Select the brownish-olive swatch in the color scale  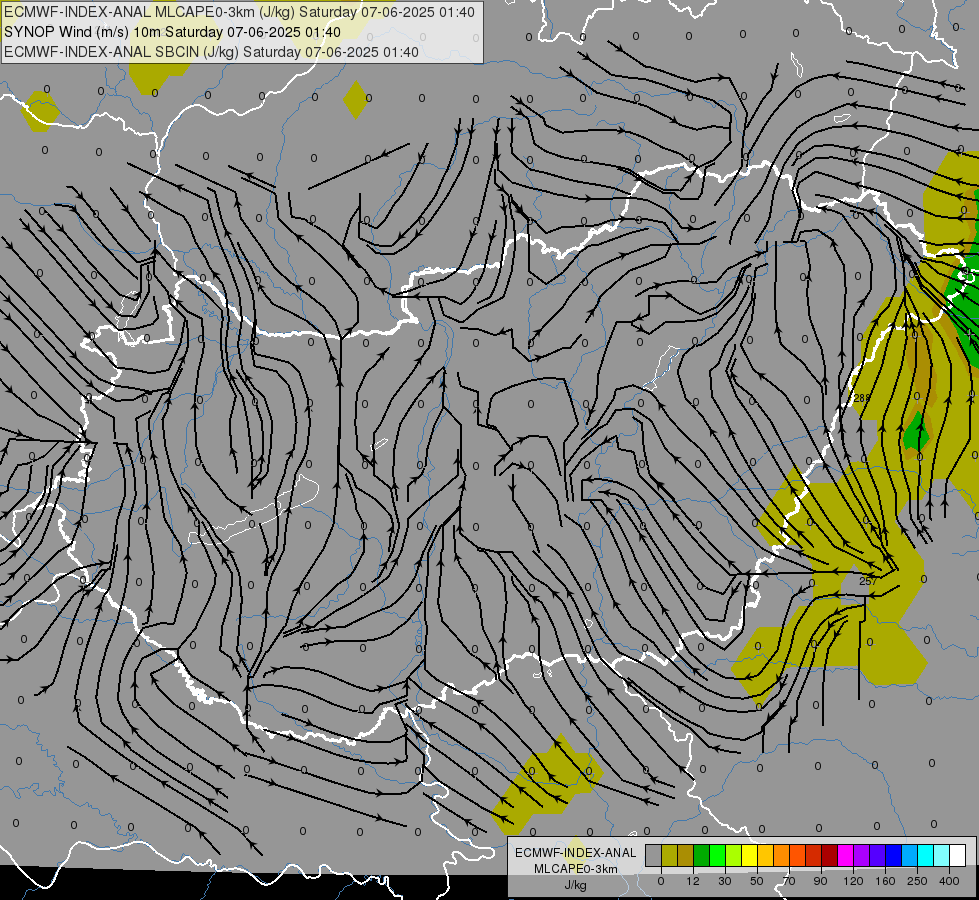pos(686,855)
